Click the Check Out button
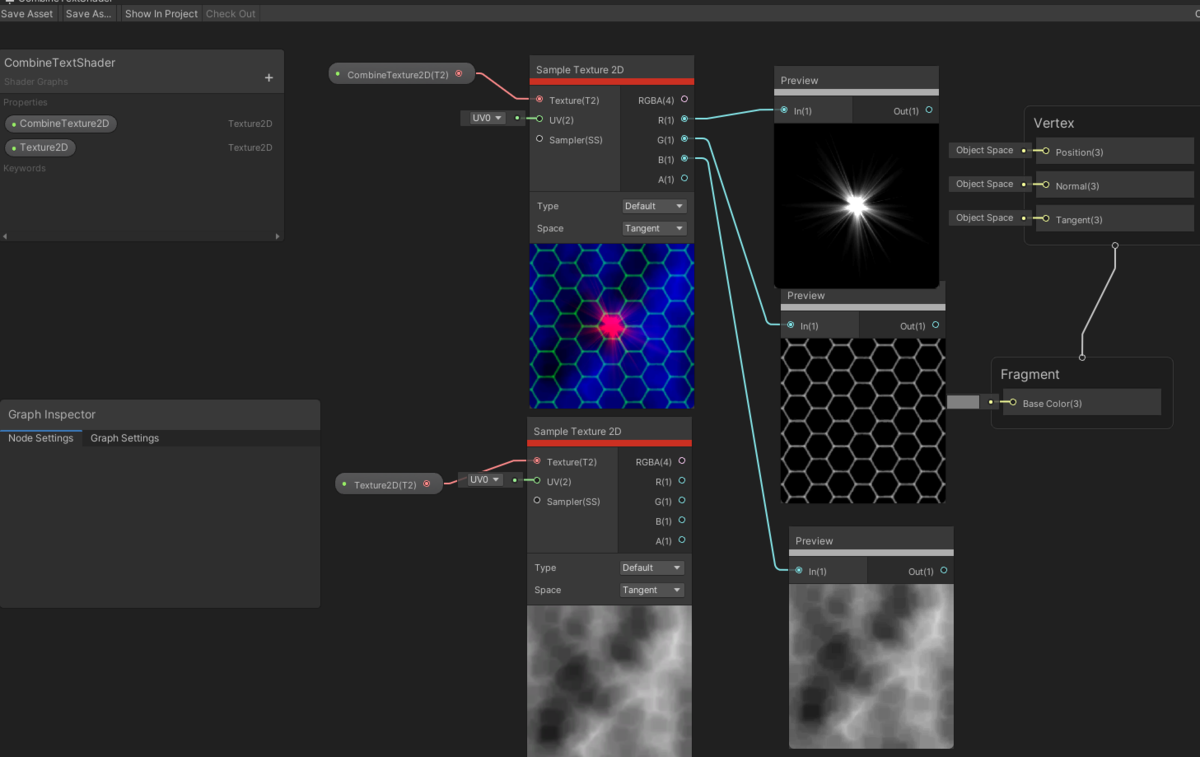1200x757 pixels. tap(231, 14)
